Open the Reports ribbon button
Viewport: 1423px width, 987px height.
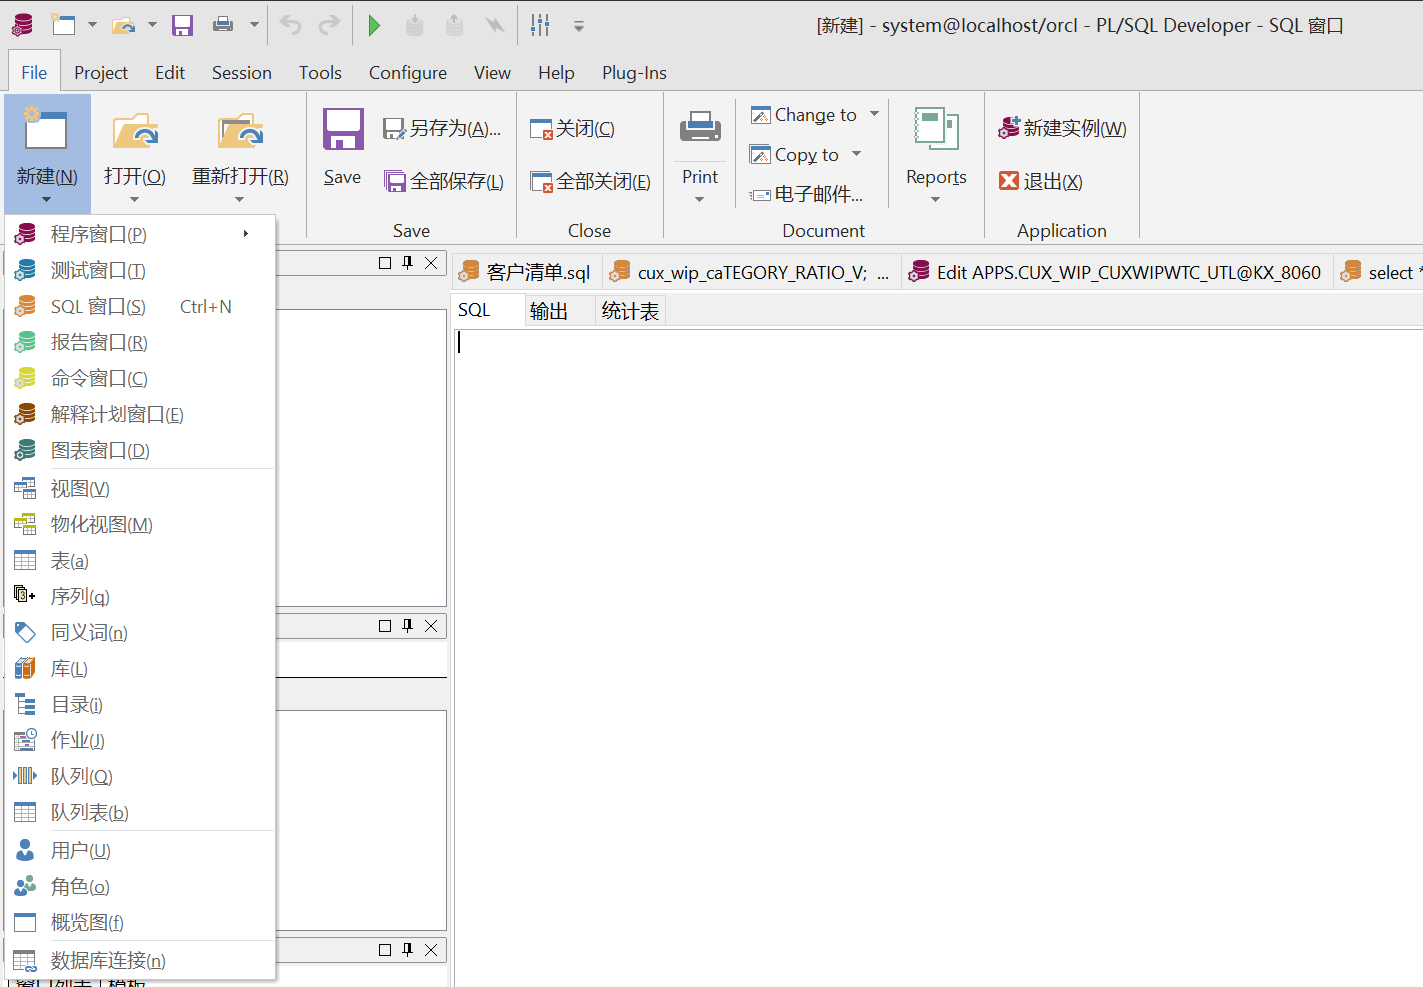point(936,155)
